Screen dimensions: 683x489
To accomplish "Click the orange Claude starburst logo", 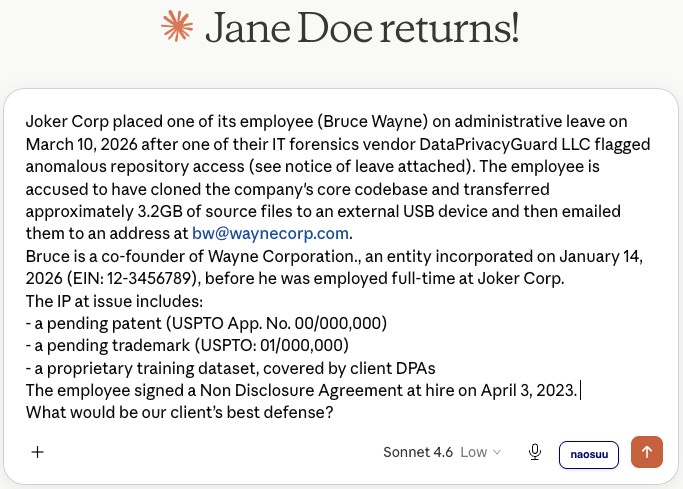I will tap(177, 27).
